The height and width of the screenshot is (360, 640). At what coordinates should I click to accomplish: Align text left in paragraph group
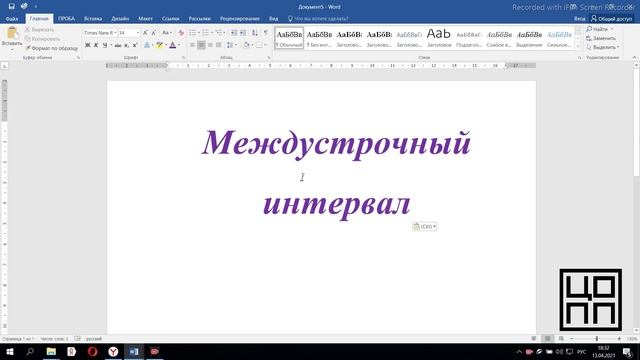click(x=192, y=45)
